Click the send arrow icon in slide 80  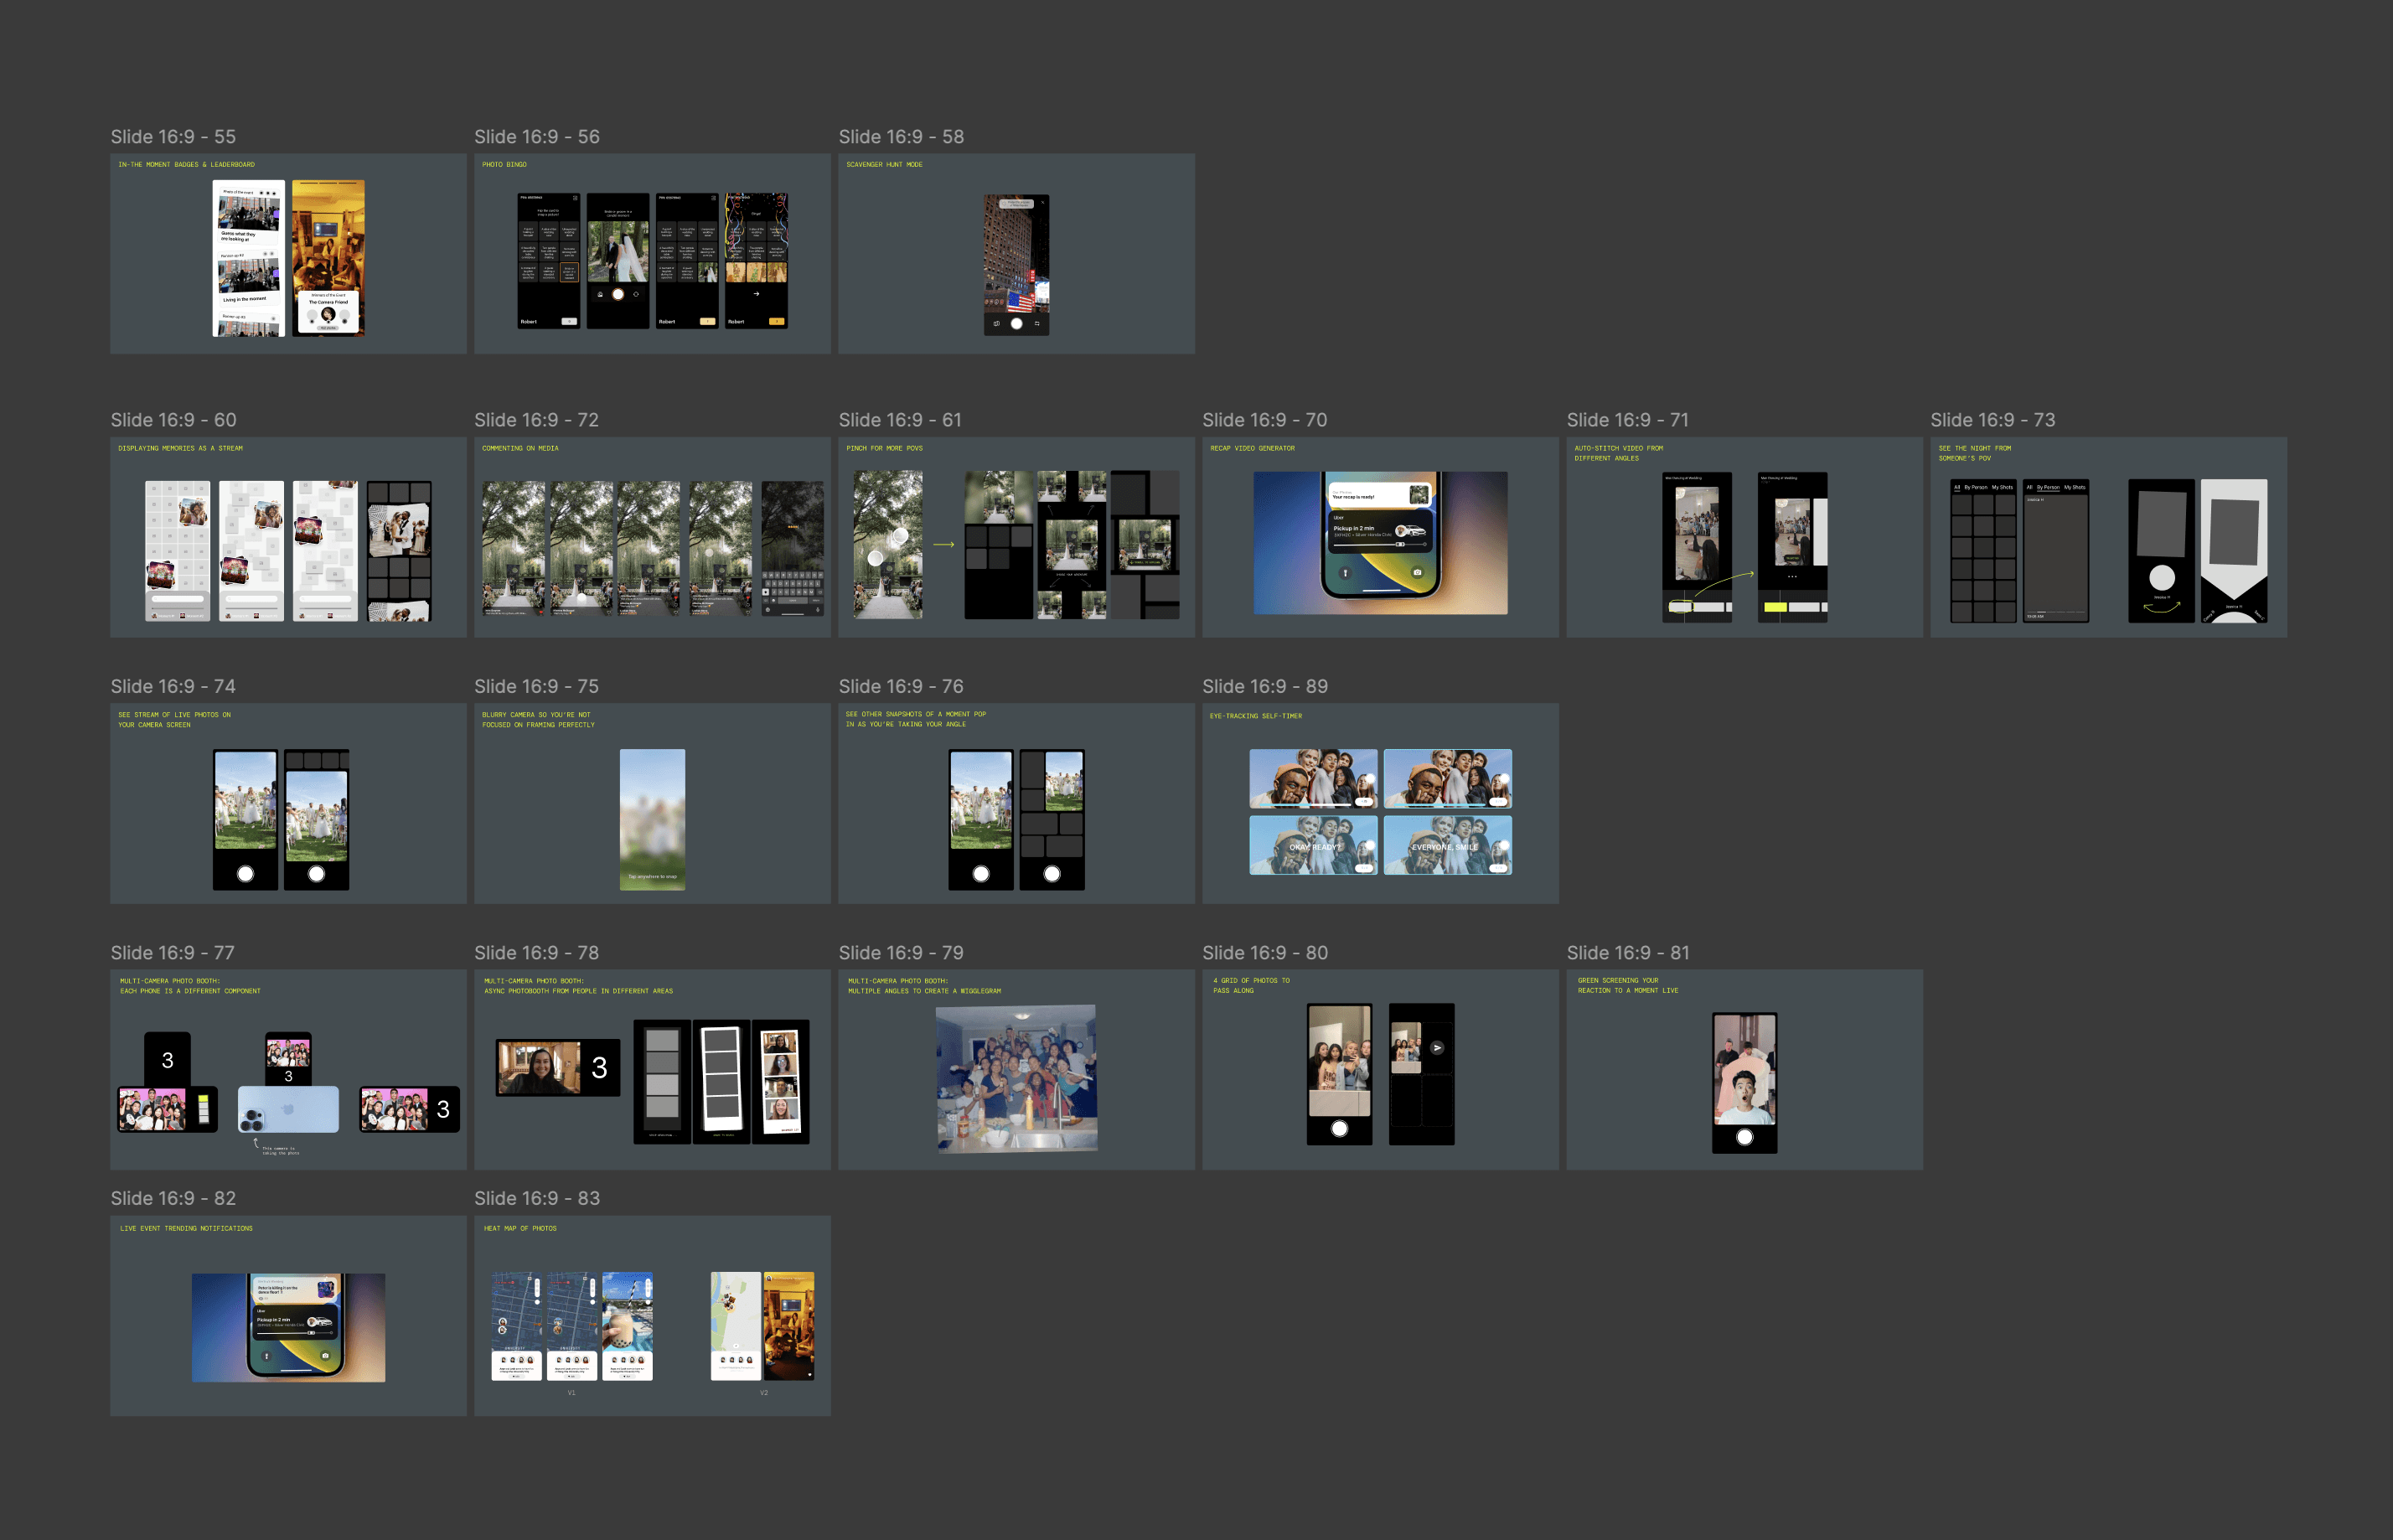pos(1437,1048)
